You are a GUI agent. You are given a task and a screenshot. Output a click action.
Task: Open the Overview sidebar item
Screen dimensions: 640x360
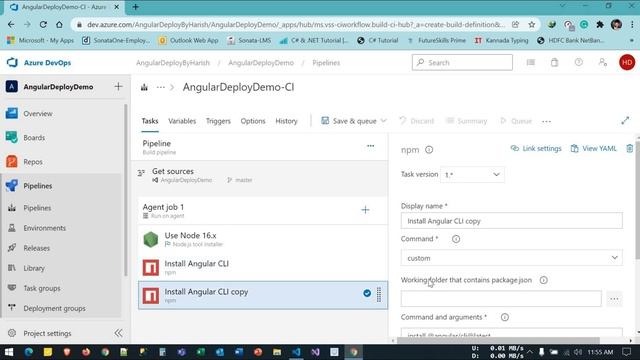click(38, 113)
